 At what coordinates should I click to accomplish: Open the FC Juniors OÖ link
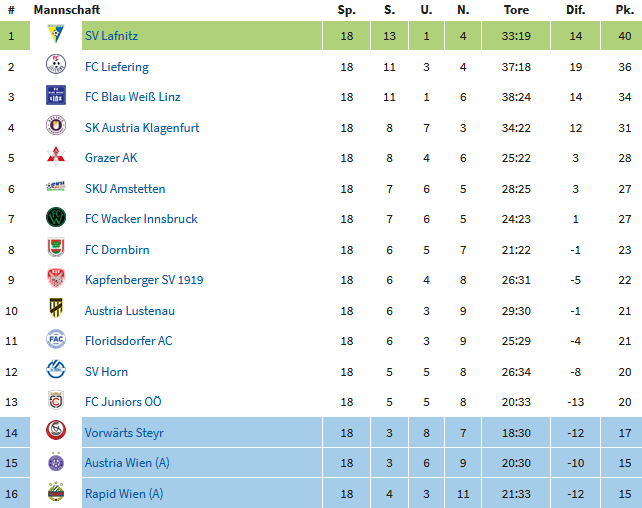click(123, 402)
